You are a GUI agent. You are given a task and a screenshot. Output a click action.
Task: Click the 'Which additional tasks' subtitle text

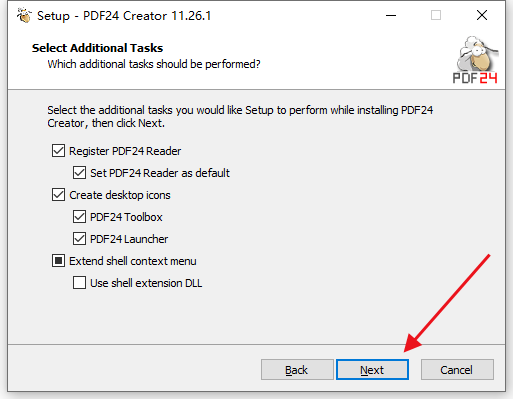(x=154, y=64)
